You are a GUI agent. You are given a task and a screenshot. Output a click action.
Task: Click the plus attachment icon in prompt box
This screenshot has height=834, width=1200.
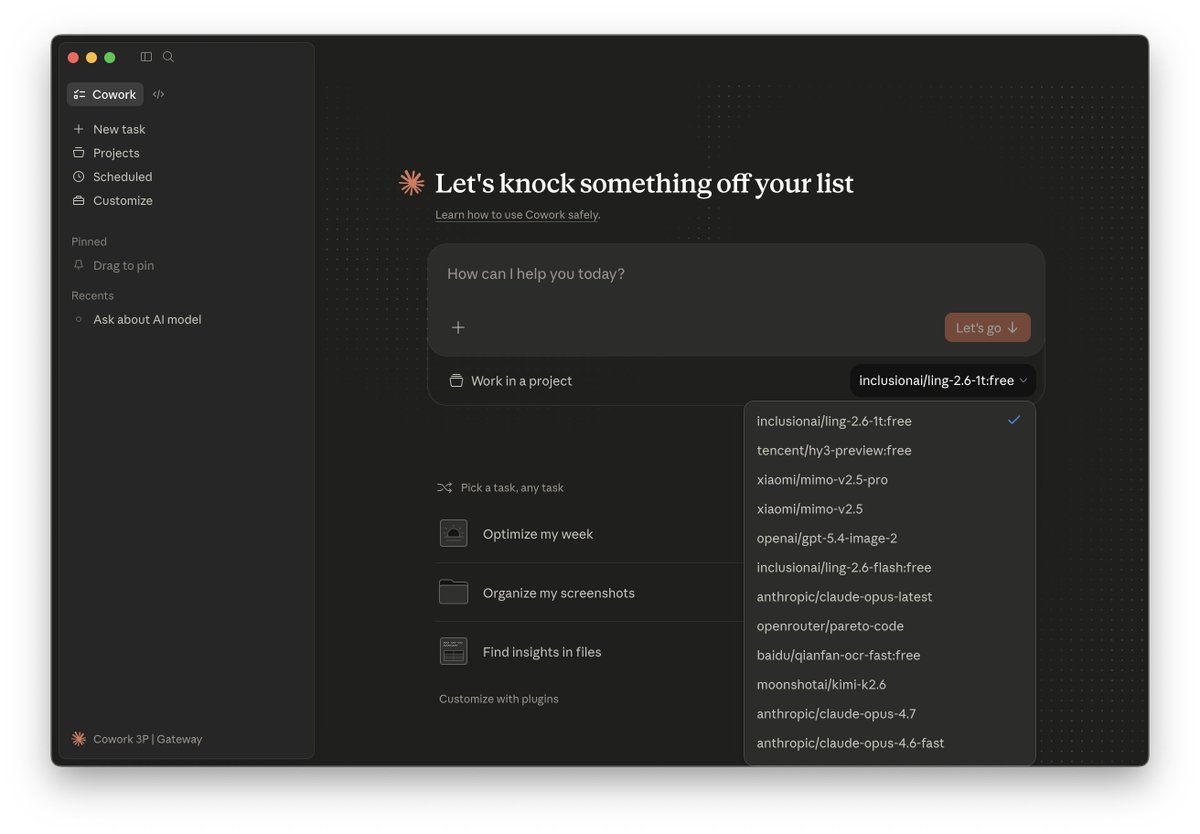coord(458,328)
